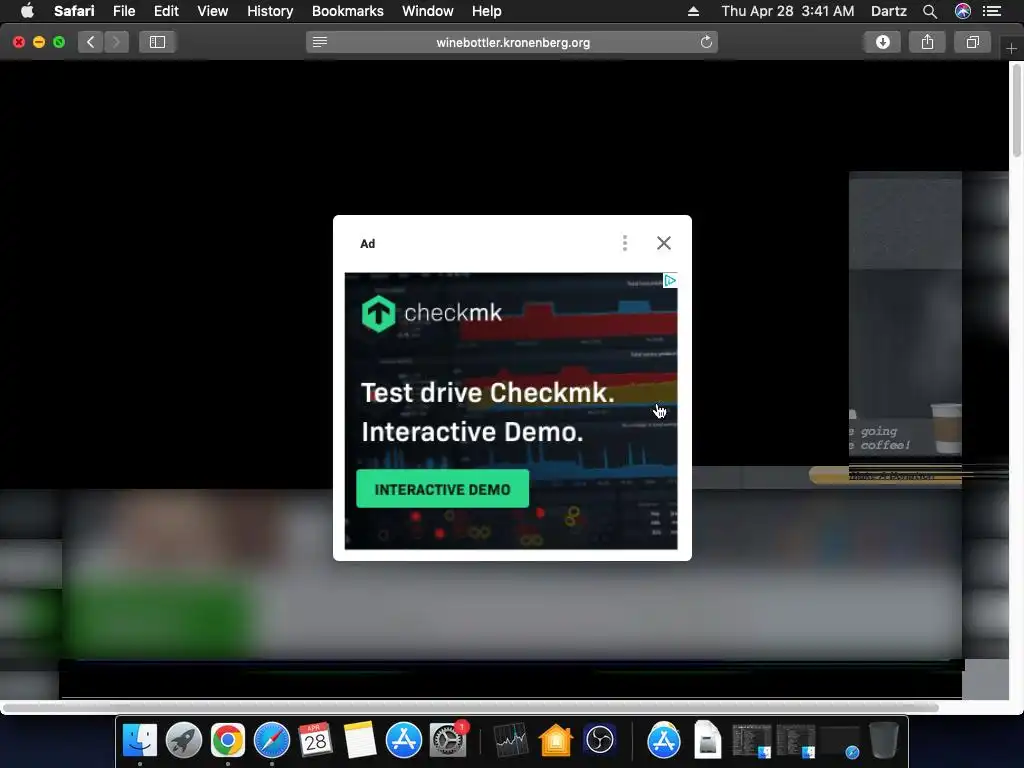Open Applications folder stack in Dock
Screen dimensions: 1024x768
pos(664,741)
